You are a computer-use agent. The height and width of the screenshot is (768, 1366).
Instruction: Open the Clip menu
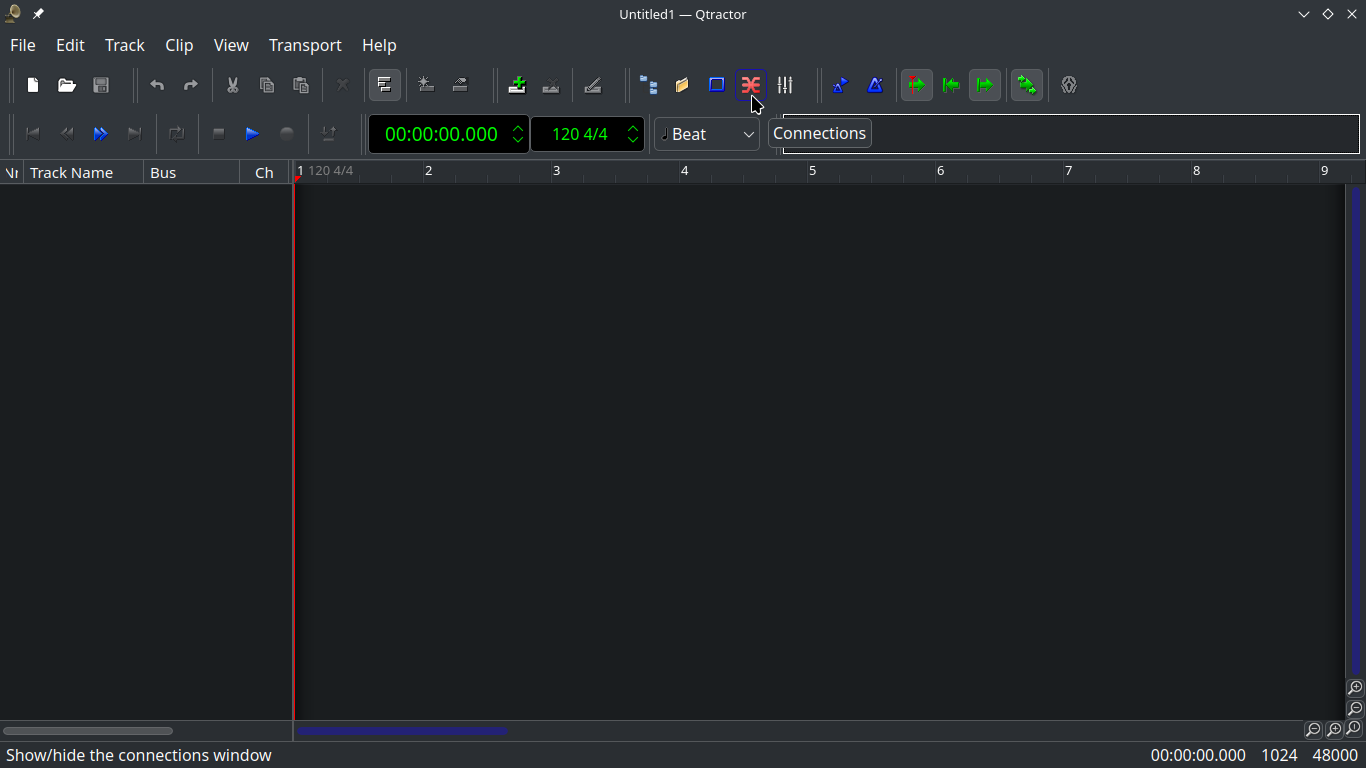179,45
